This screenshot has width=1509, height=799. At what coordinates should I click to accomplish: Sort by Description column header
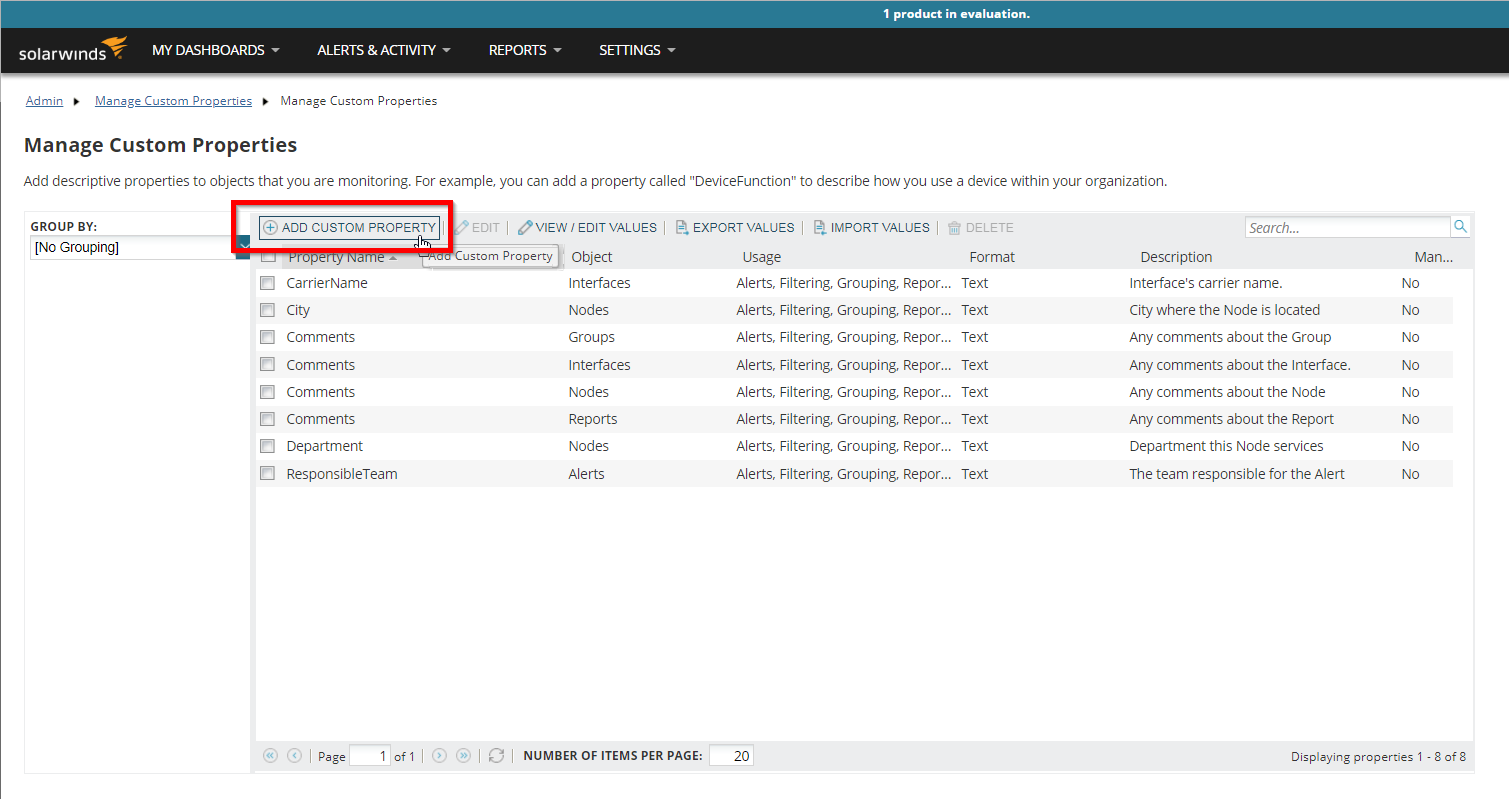[x=1176, y=257]
